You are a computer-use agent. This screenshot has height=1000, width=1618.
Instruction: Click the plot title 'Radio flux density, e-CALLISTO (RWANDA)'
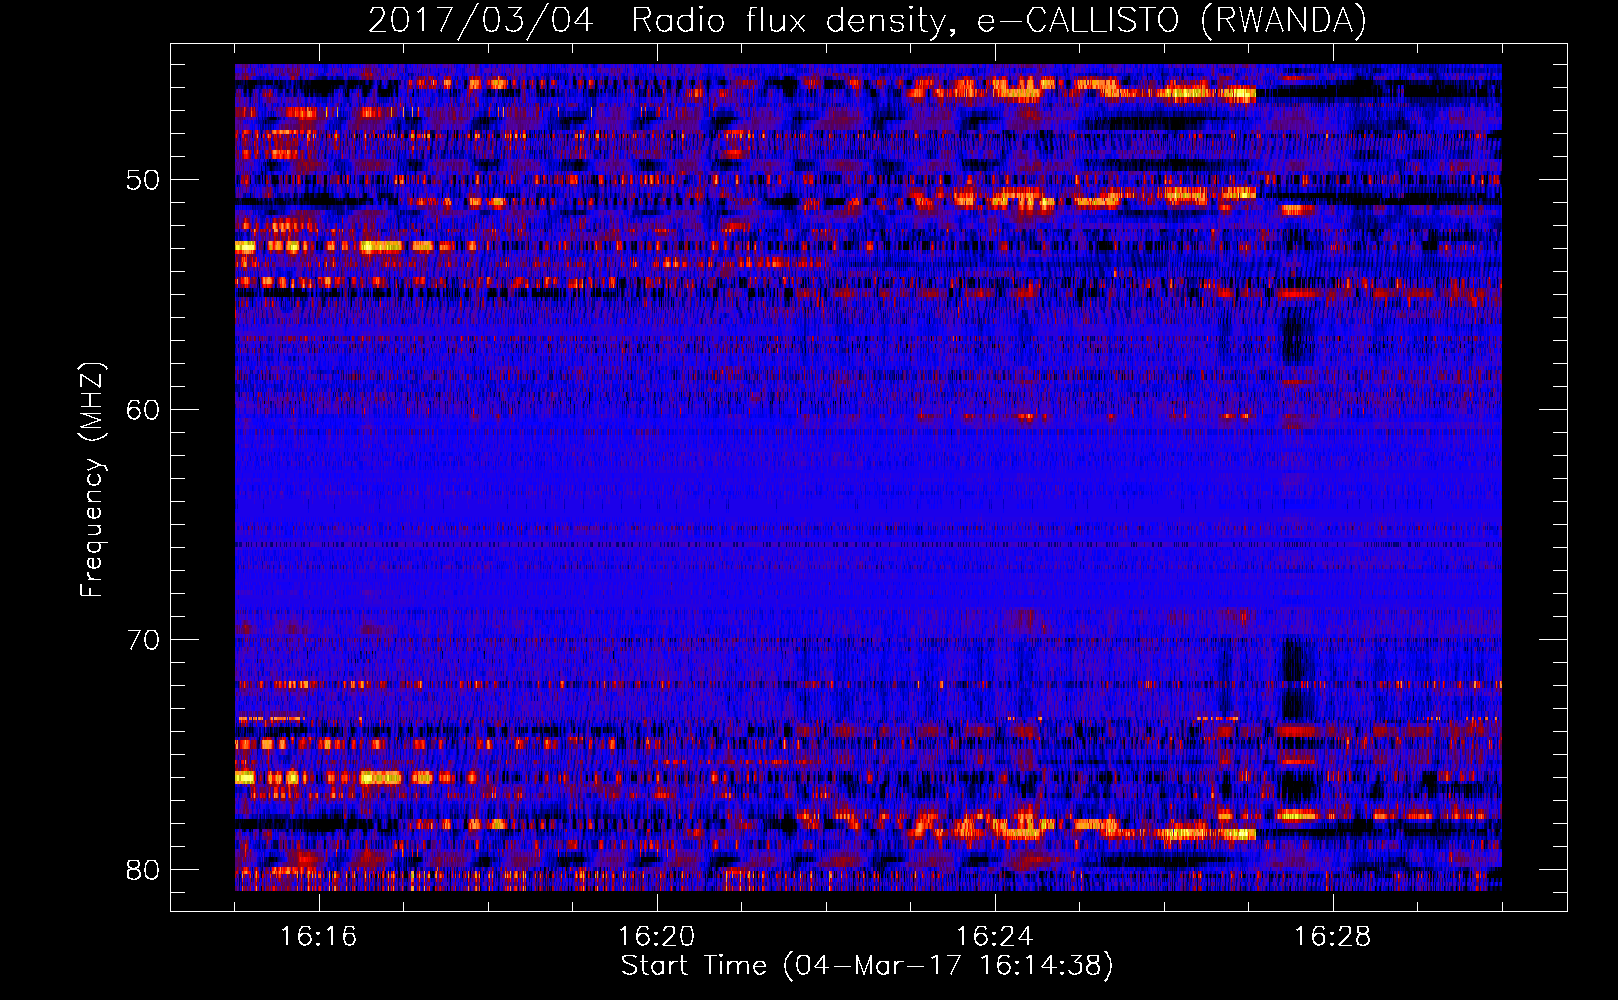pyautogui.click(x=998, y=21)
